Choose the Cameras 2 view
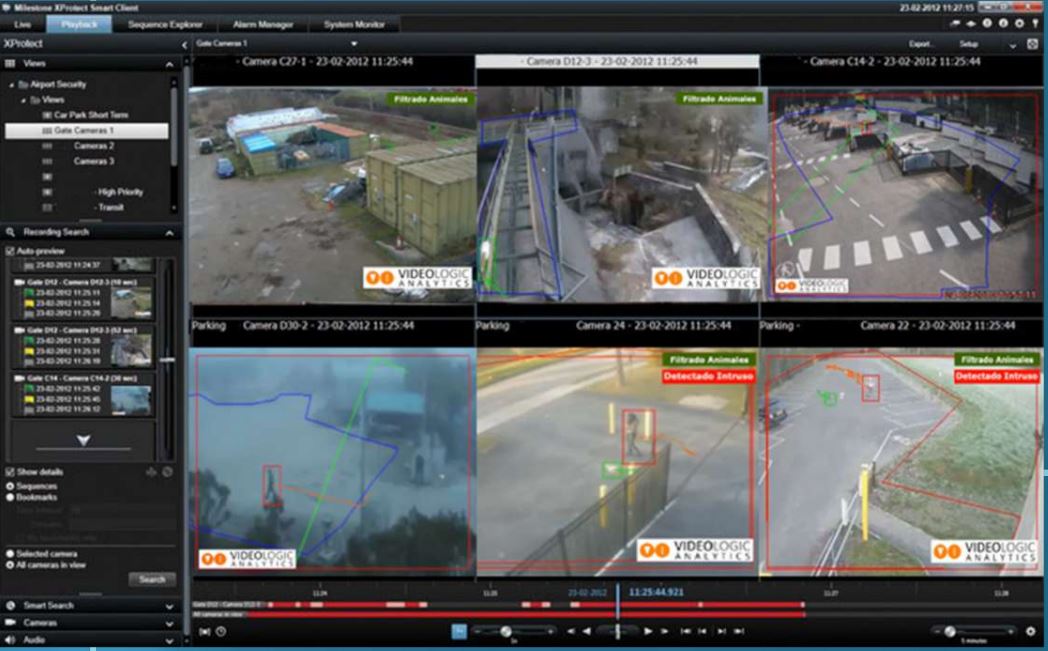The height and width of the screenshot is (651, 1048). point(94,146)
